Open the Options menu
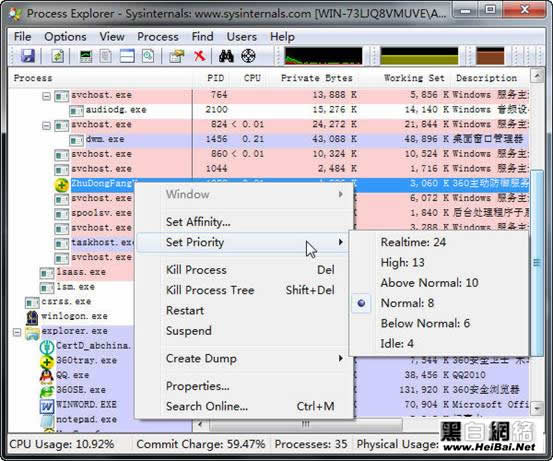This screenshot has height=461, width=553. click(x=65, y=37)
